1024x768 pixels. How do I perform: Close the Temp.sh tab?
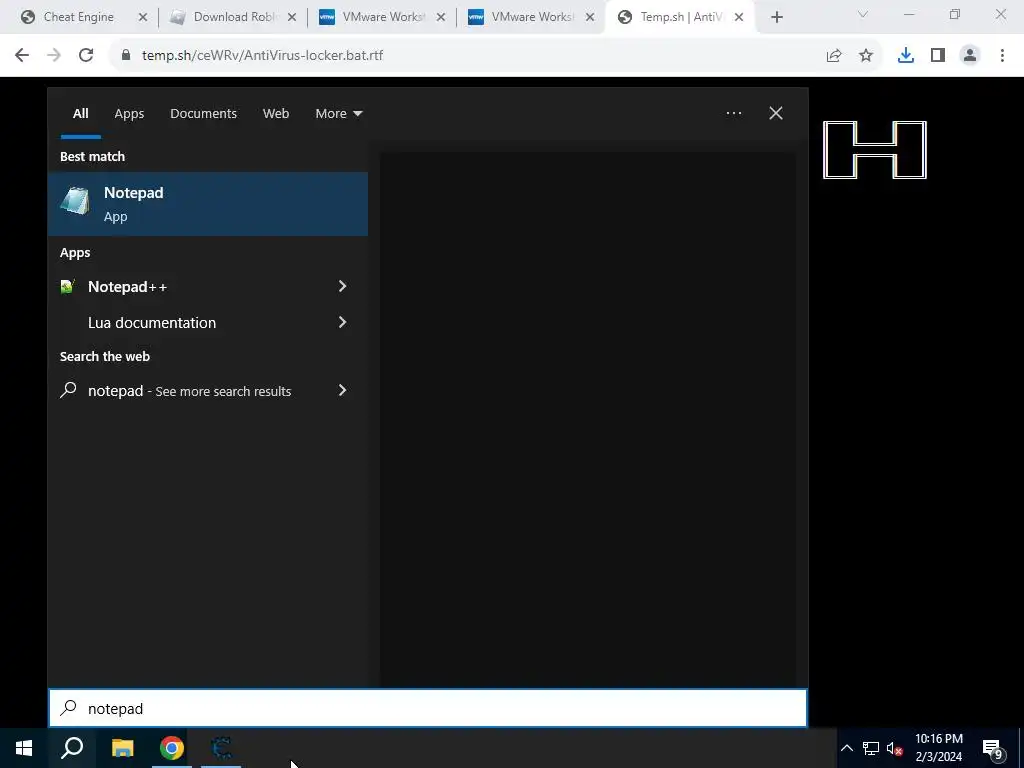click(739, 18)
